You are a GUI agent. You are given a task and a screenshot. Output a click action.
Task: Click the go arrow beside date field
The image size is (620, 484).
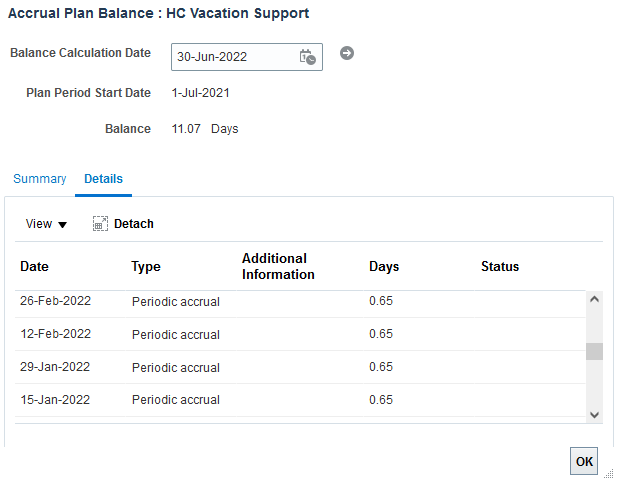coord(347,53)
